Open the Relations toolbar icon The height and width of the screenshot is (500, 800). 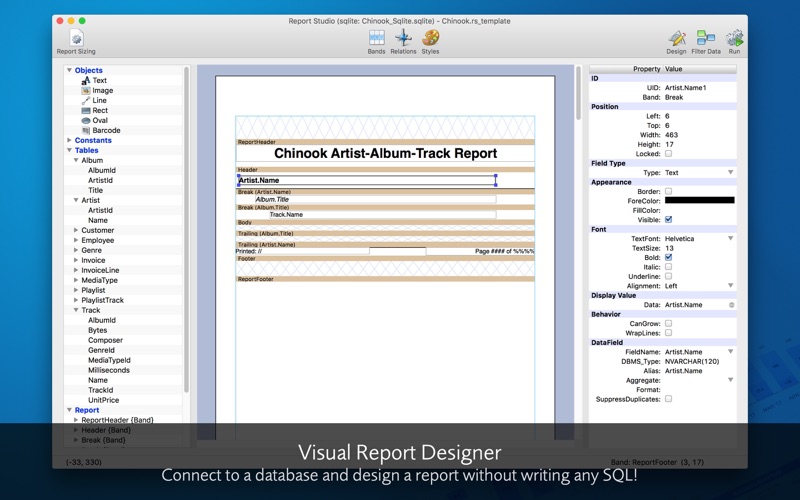coord(403,42)
